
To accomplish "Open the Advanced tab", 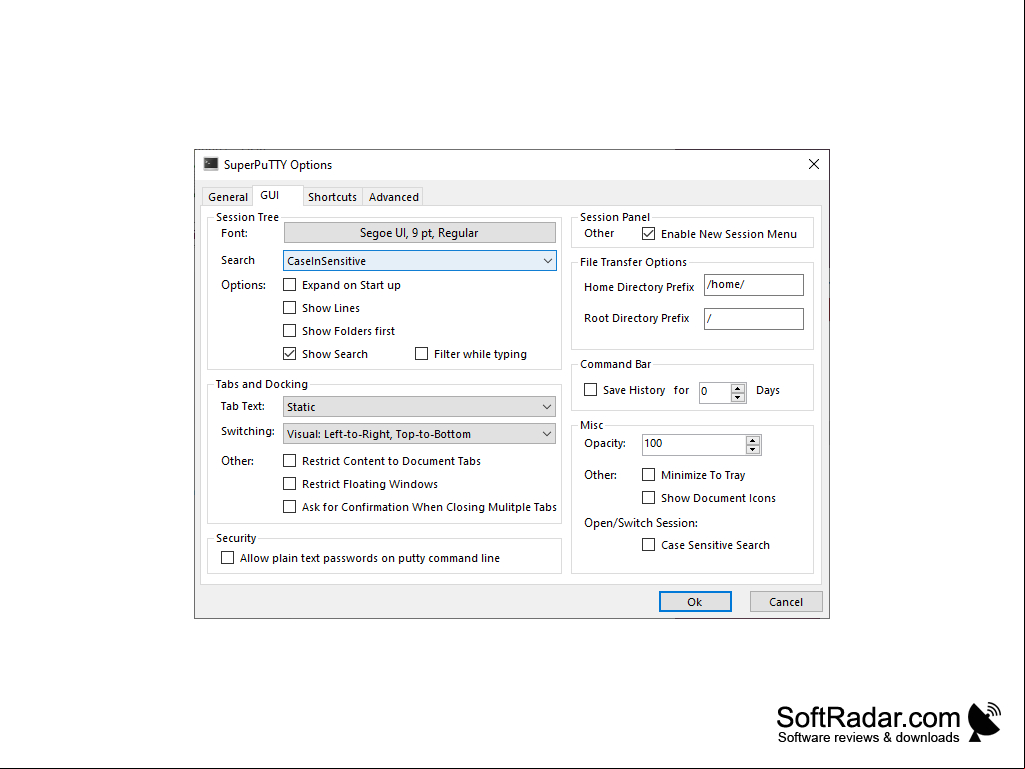I will click(394, 197).
